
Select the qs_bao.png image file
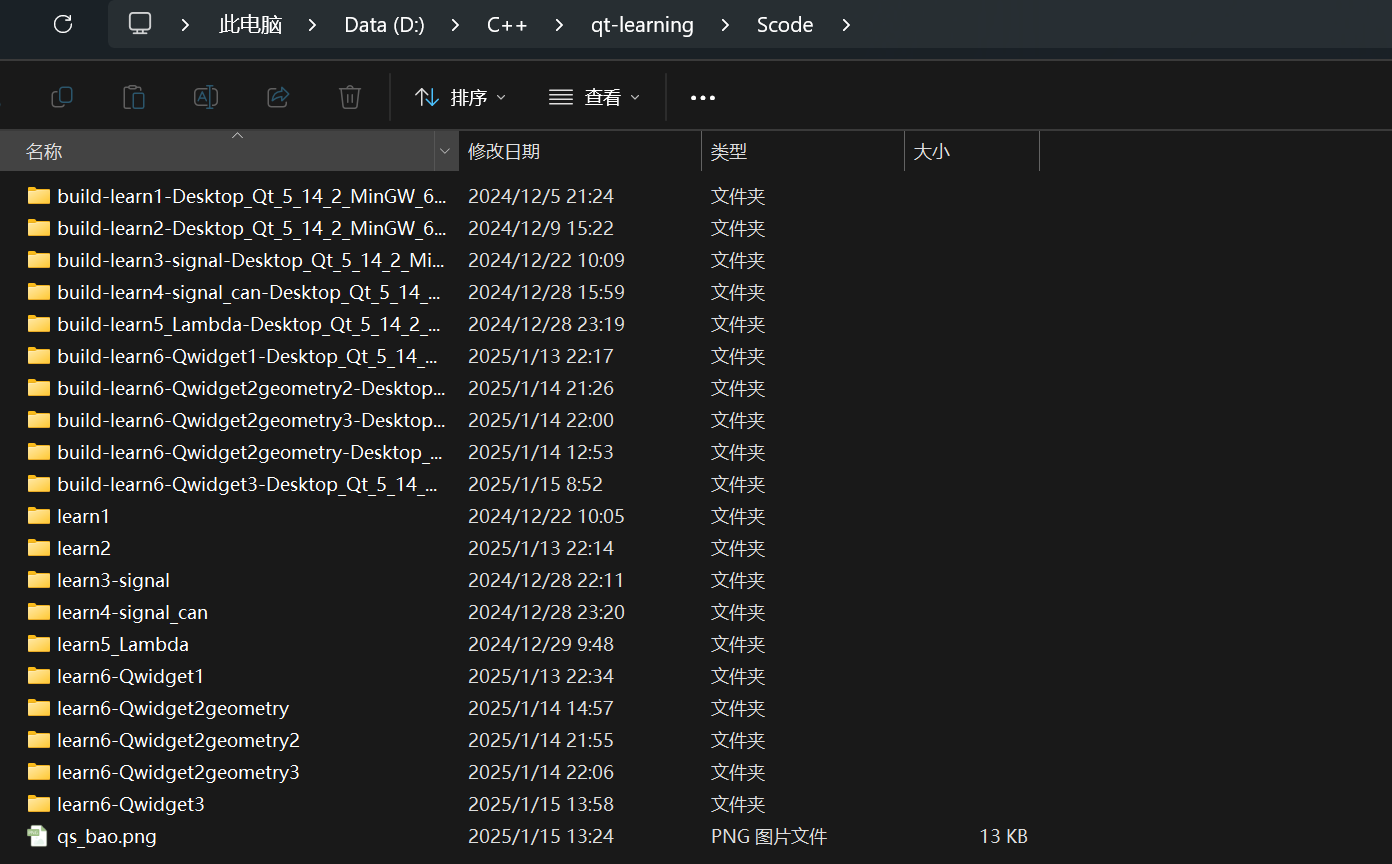coord(106,836)
